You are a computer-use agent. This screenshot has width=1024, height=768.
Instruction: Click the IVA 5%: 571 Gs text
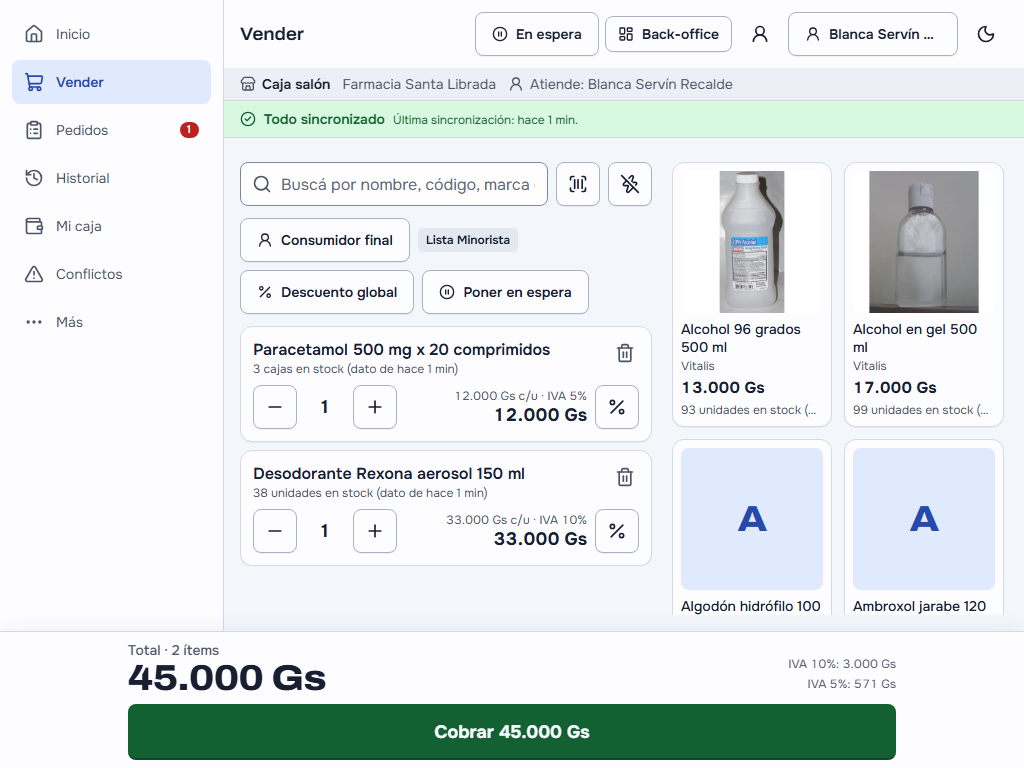pyautogui.click(x=852, y=684)
